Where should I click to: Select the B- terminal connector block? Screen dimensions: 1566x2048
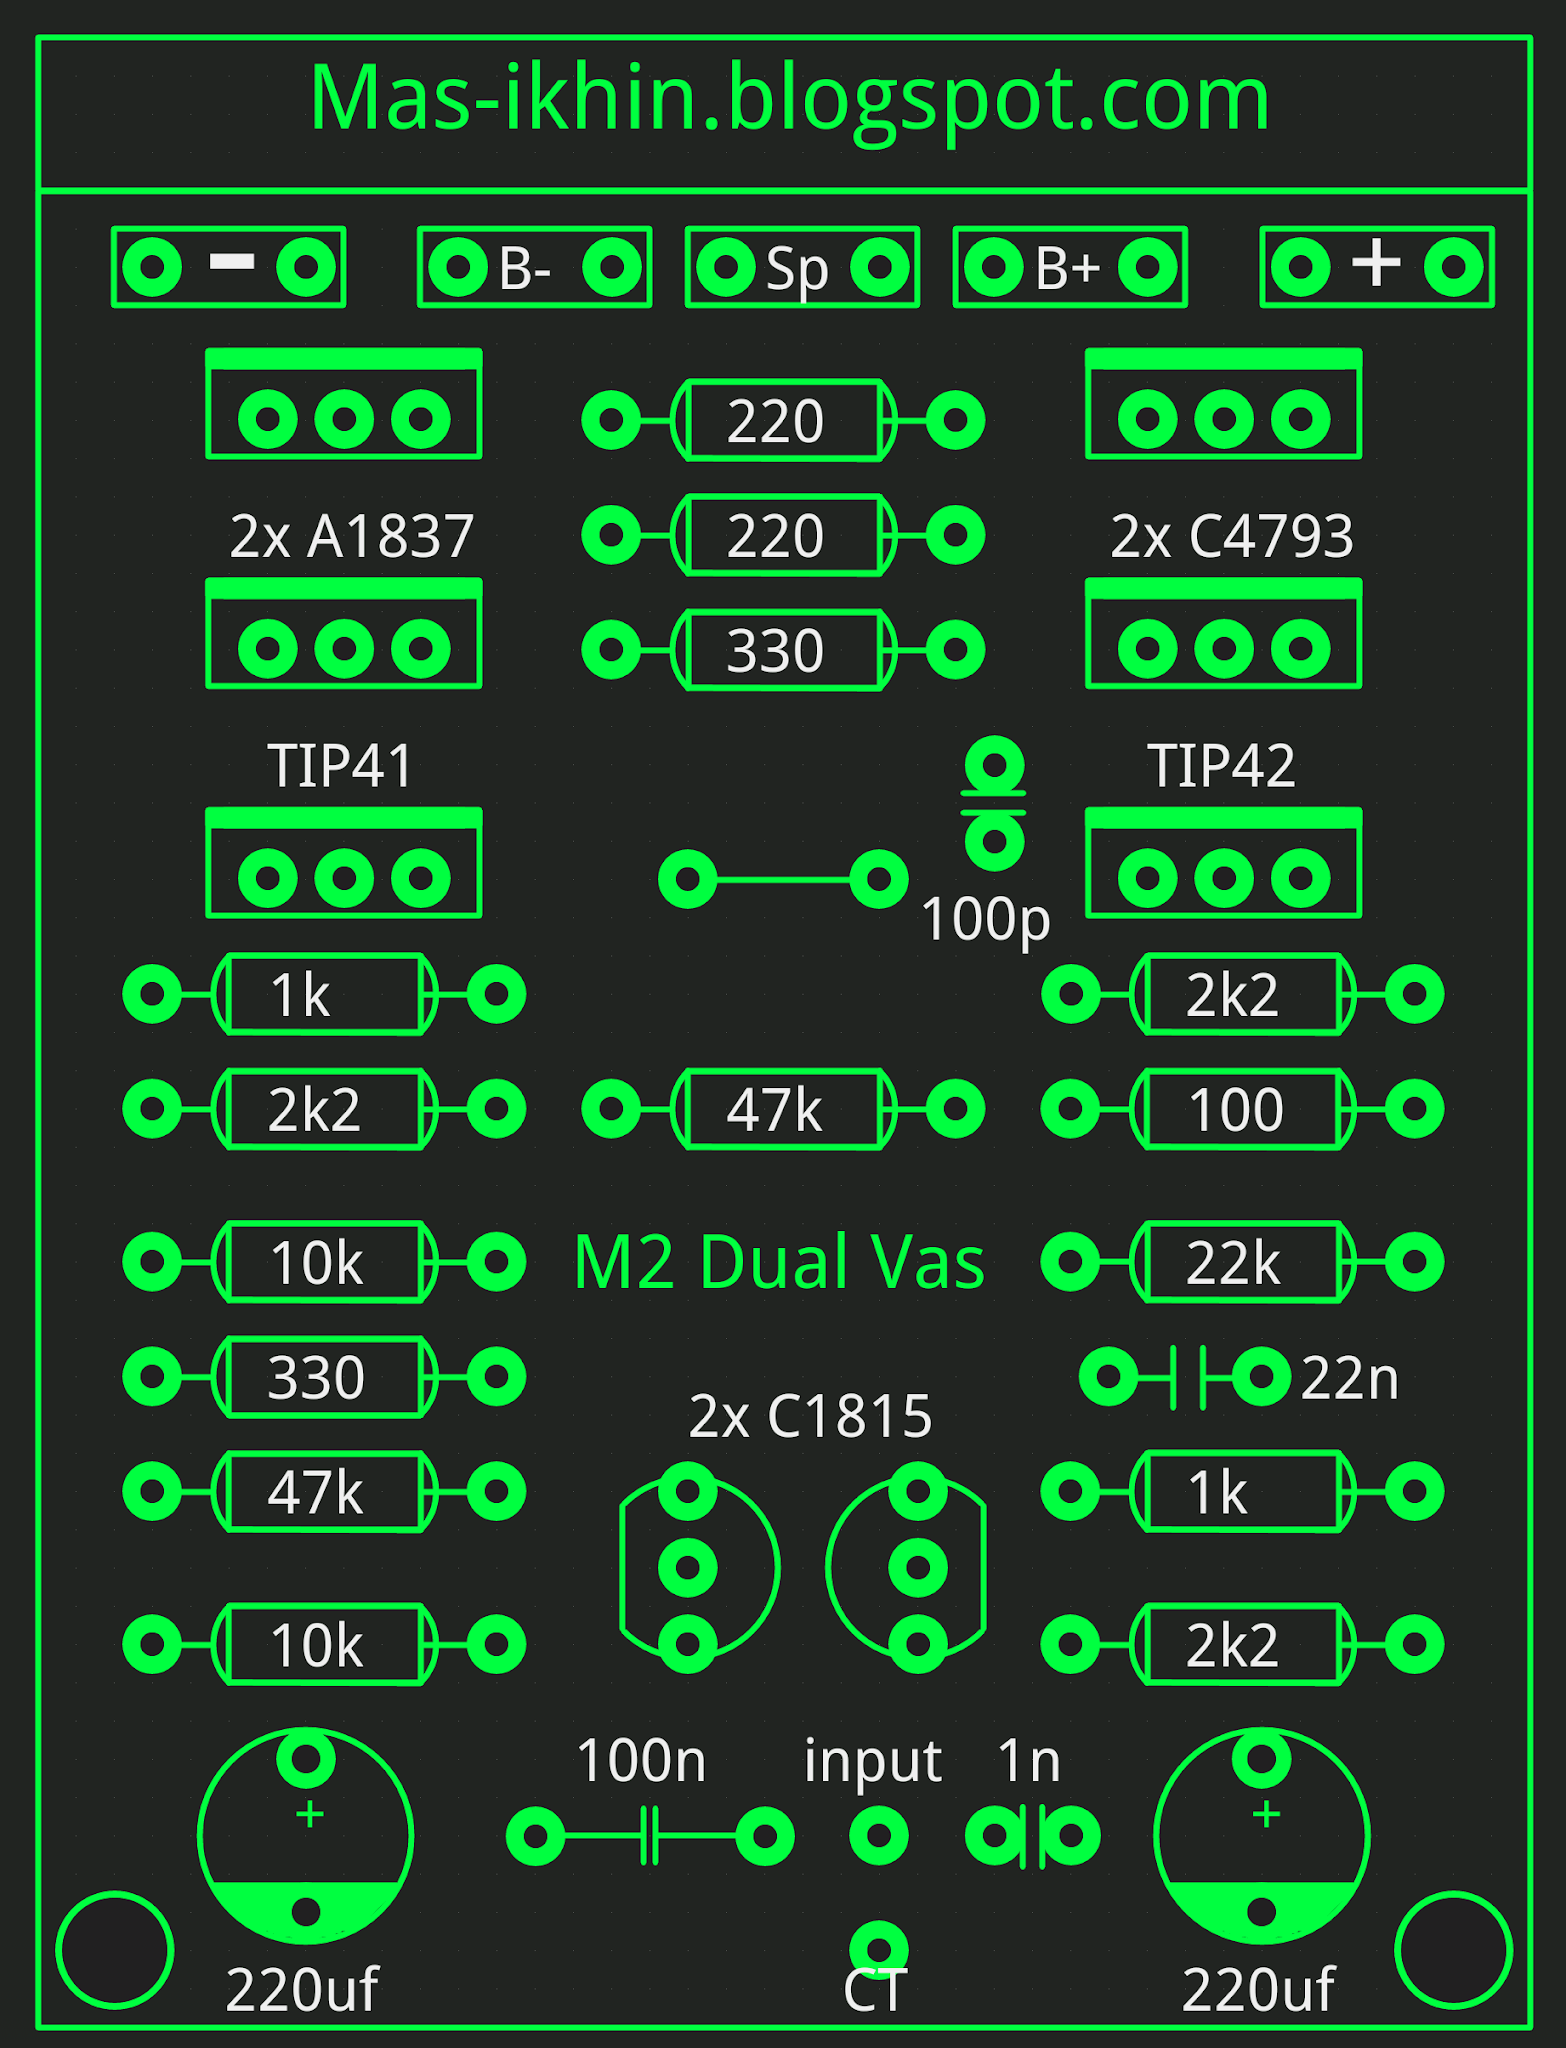535,267
